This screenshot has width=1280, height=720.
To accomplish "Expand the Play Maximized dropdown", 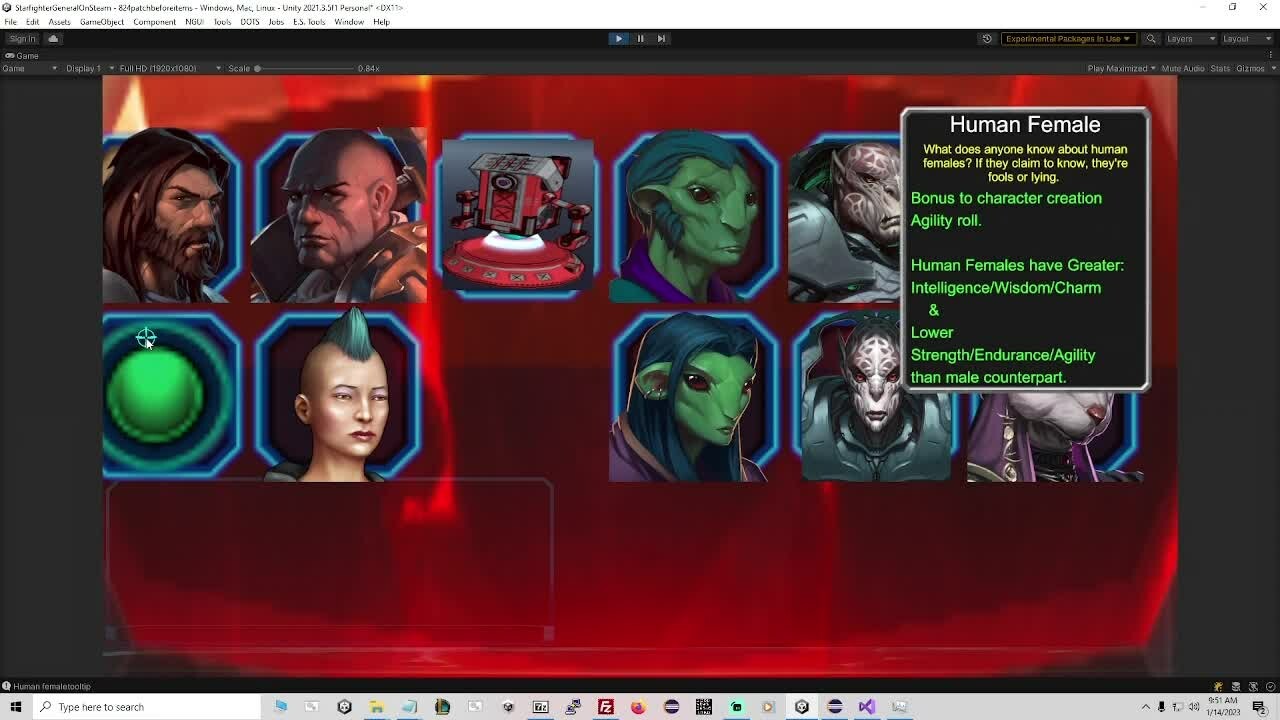I will pyautogui.click(x=1121, y=68).
